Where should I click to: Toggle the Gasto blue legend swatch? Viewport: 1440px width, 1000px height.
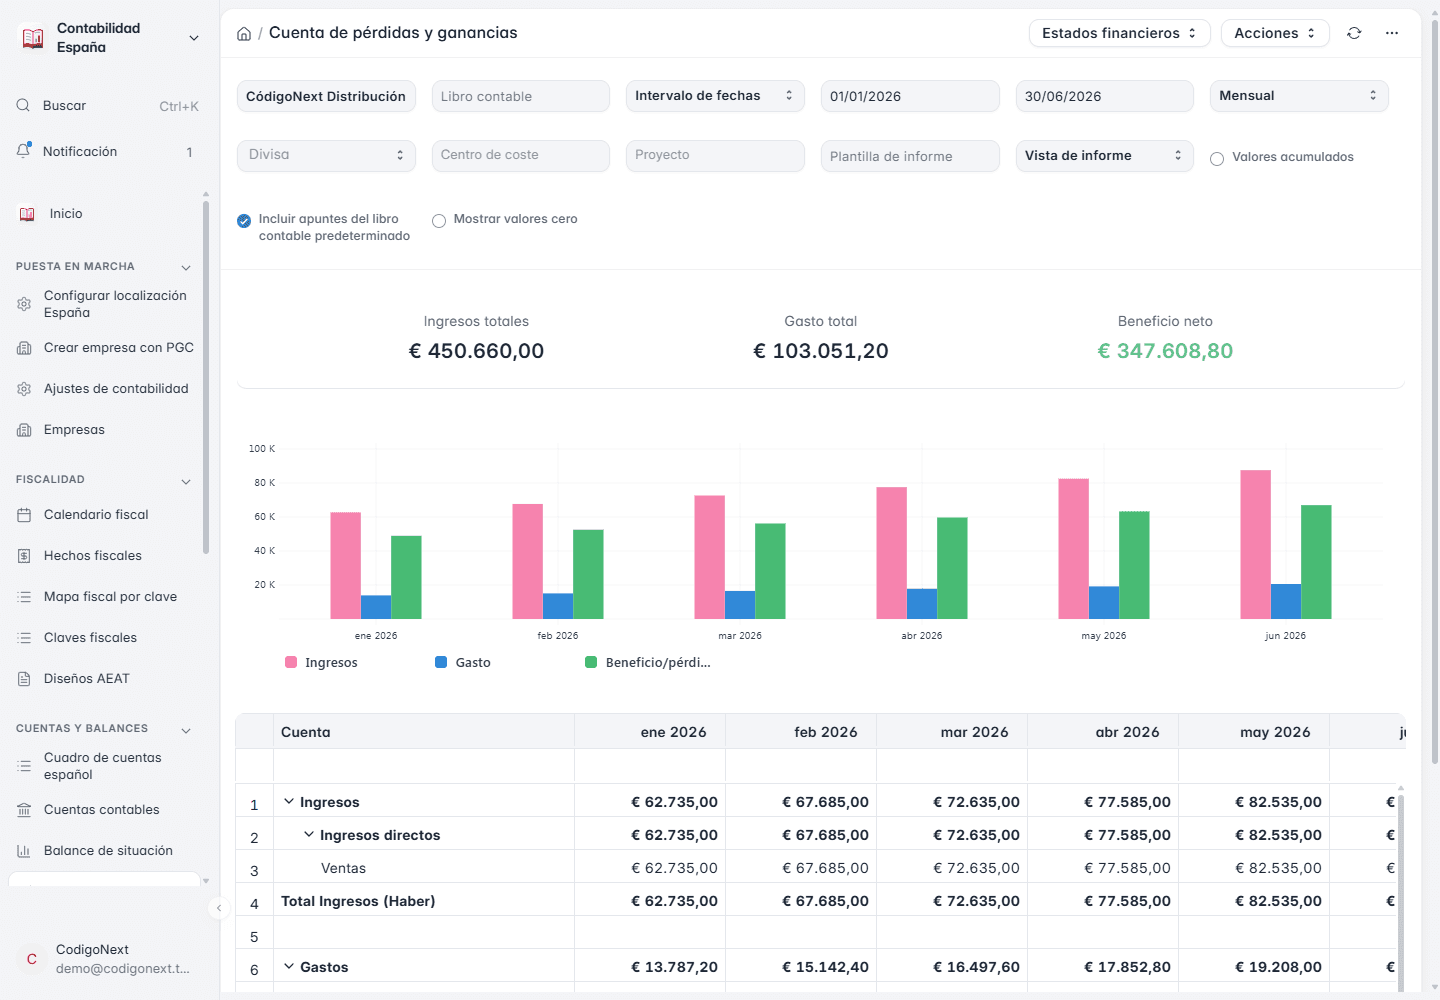(x=441, y=662)
